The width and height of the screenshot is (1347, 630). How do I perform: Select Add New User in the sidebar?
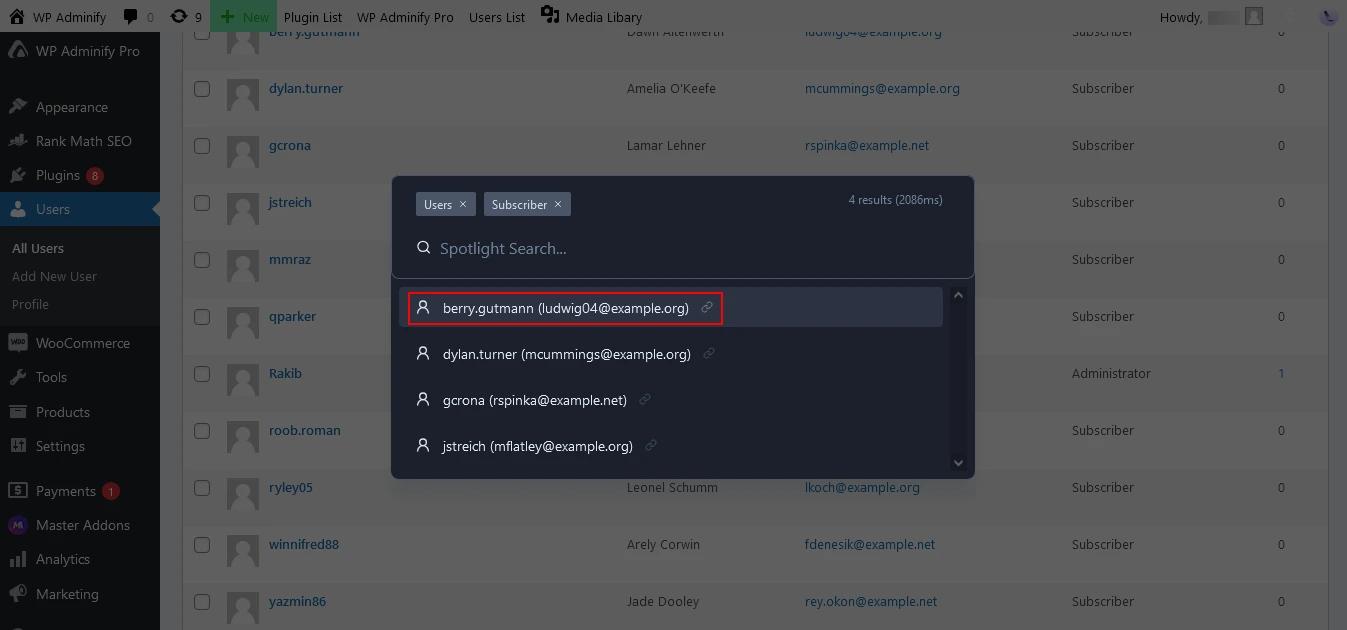click(54, 276)
